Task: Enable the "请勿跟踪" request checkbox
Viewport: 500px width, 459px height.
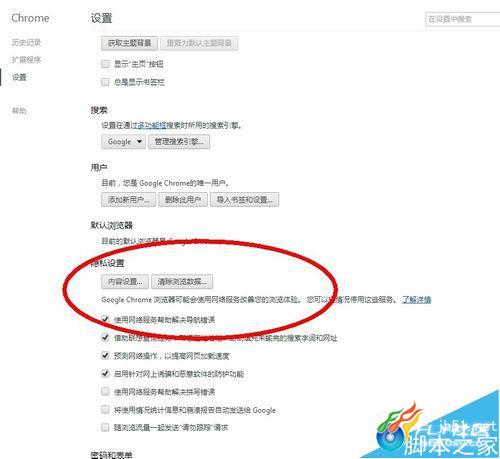Action: click(105, 427)
